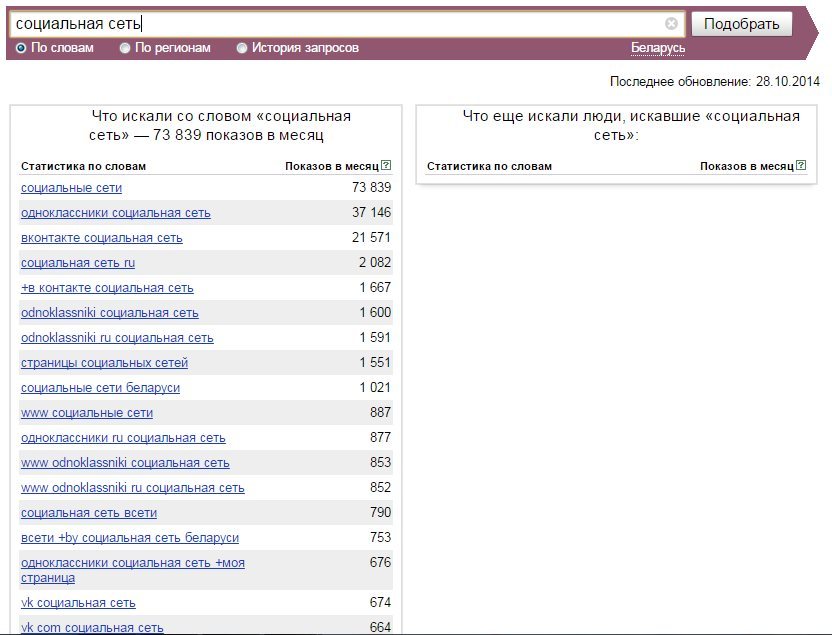832x635 pixels.
Task: Open the «vk социальная сеть» link
Action: (x=78, y=603)
